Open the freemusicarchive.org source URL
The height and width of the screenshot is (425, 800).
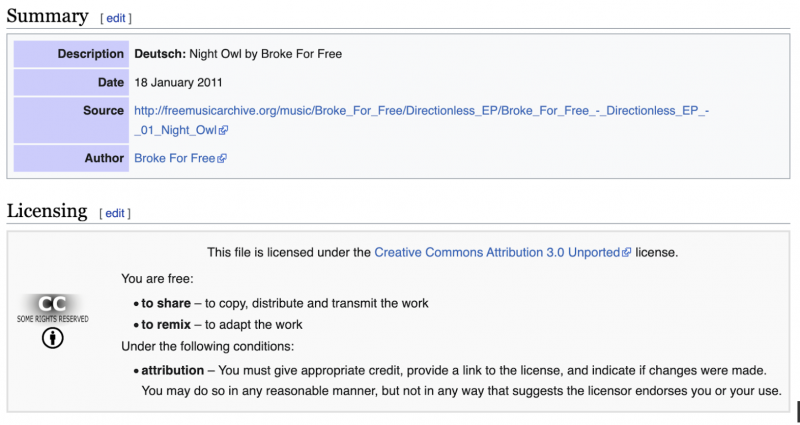click(421, 120)
